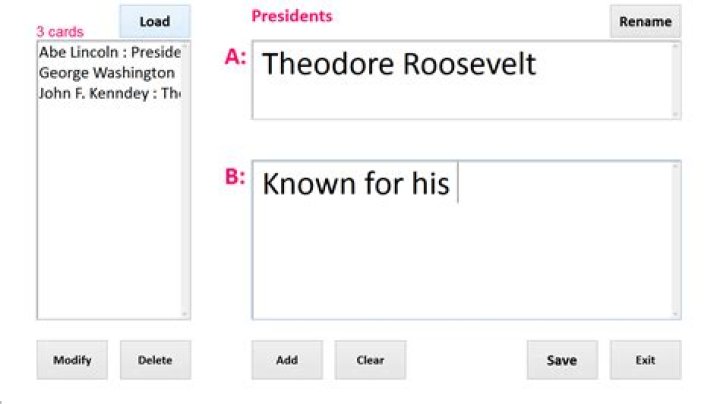720x404 pixels.
Task: Save the card deck
Action: (562, 360)
